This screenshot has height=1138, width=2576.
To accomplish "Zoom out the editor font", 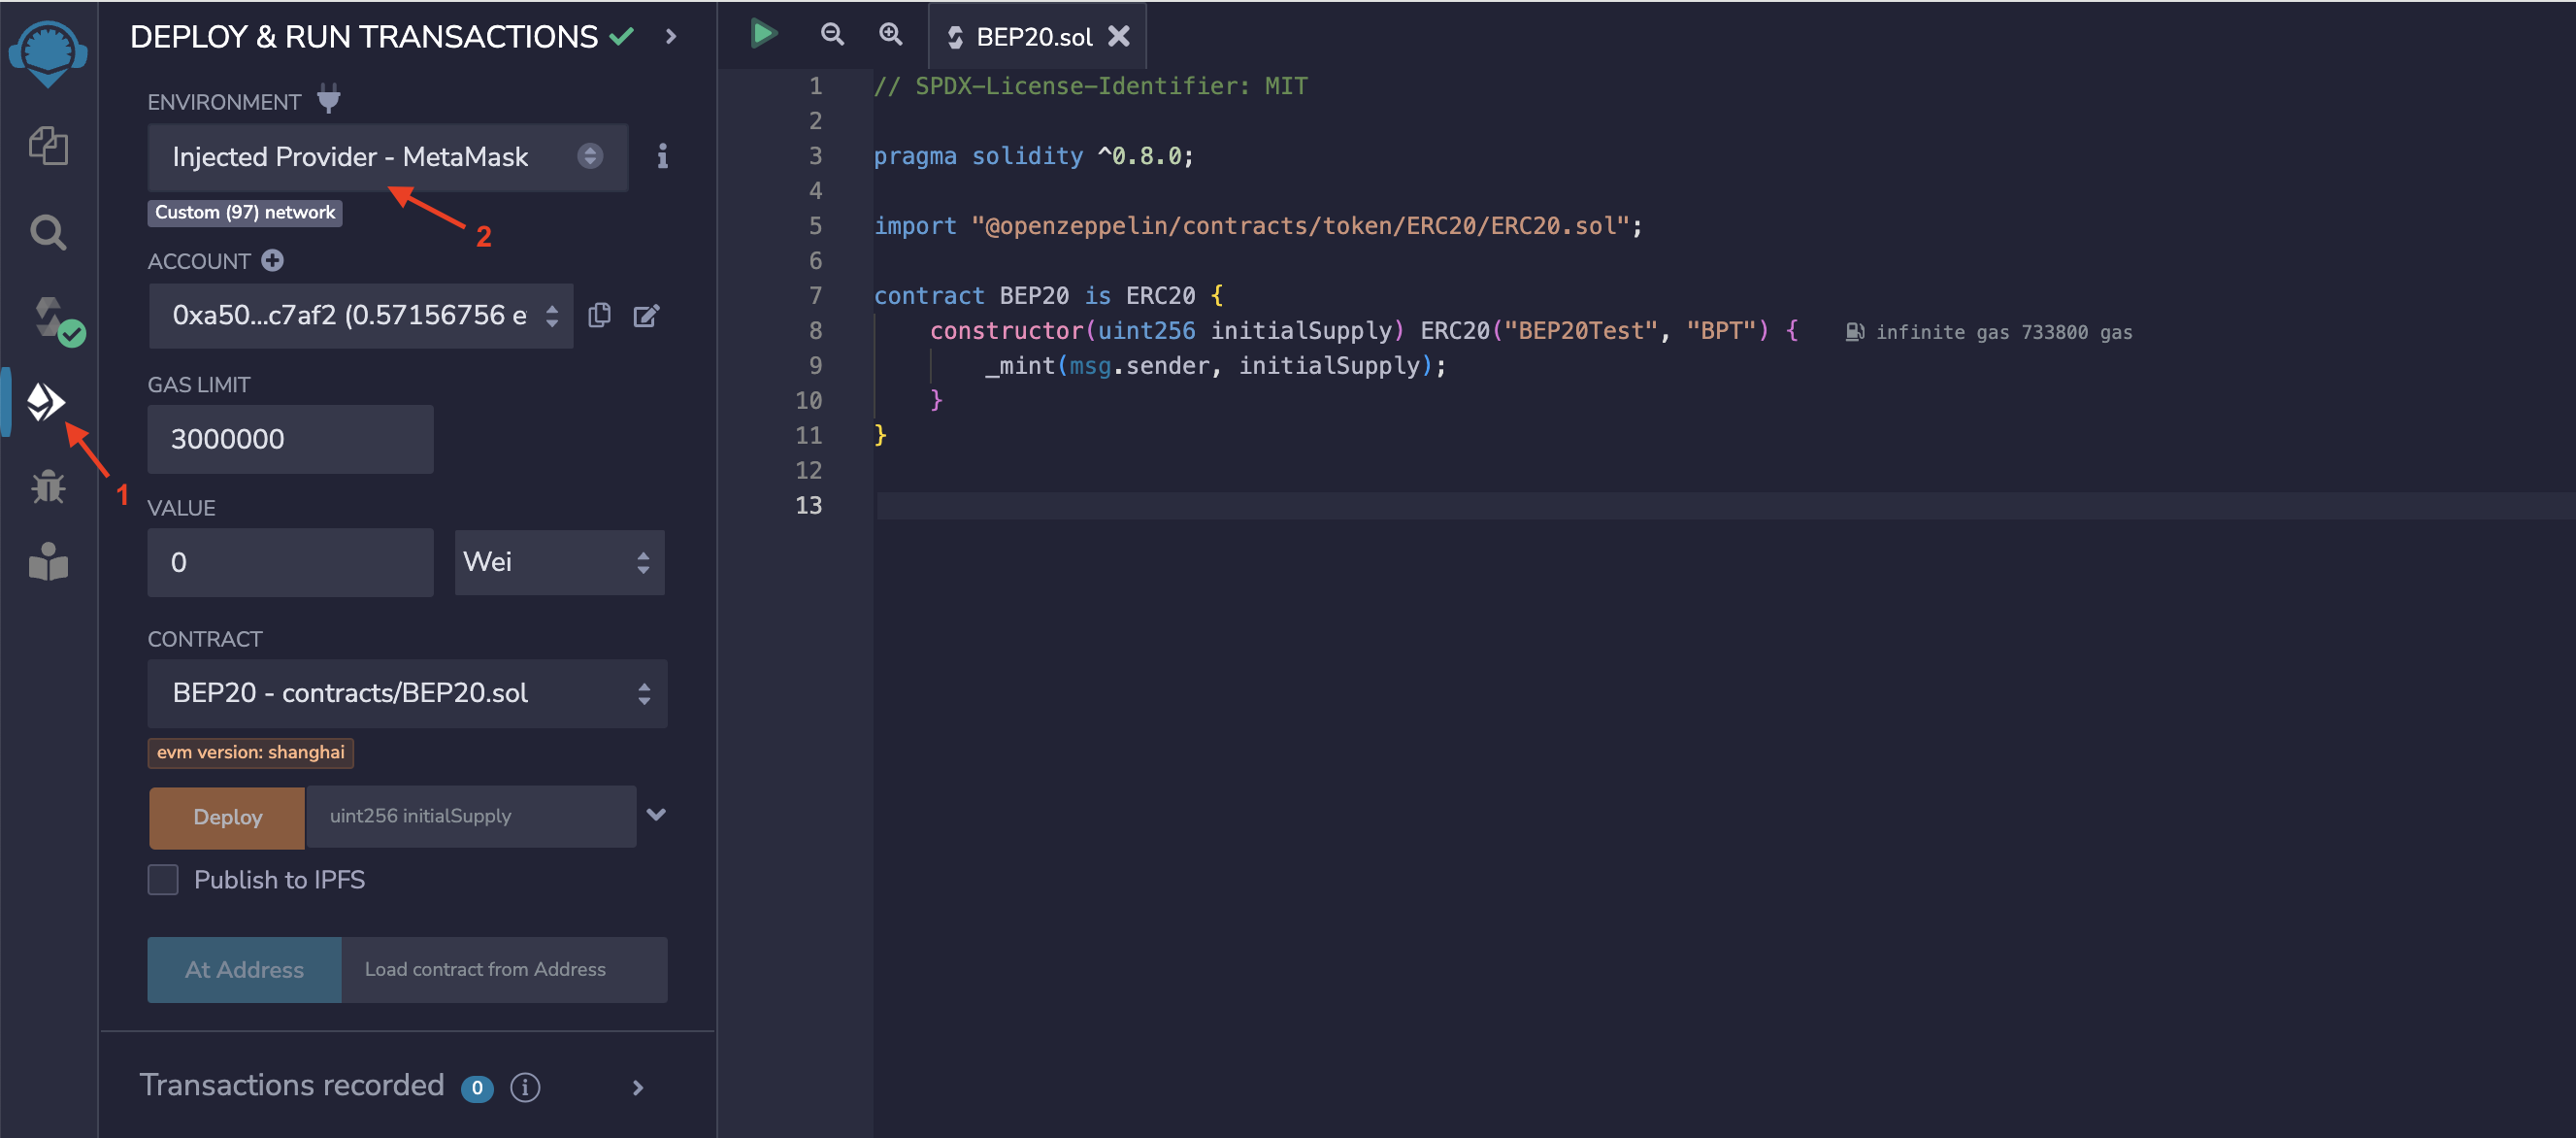I will pos(832,35).
